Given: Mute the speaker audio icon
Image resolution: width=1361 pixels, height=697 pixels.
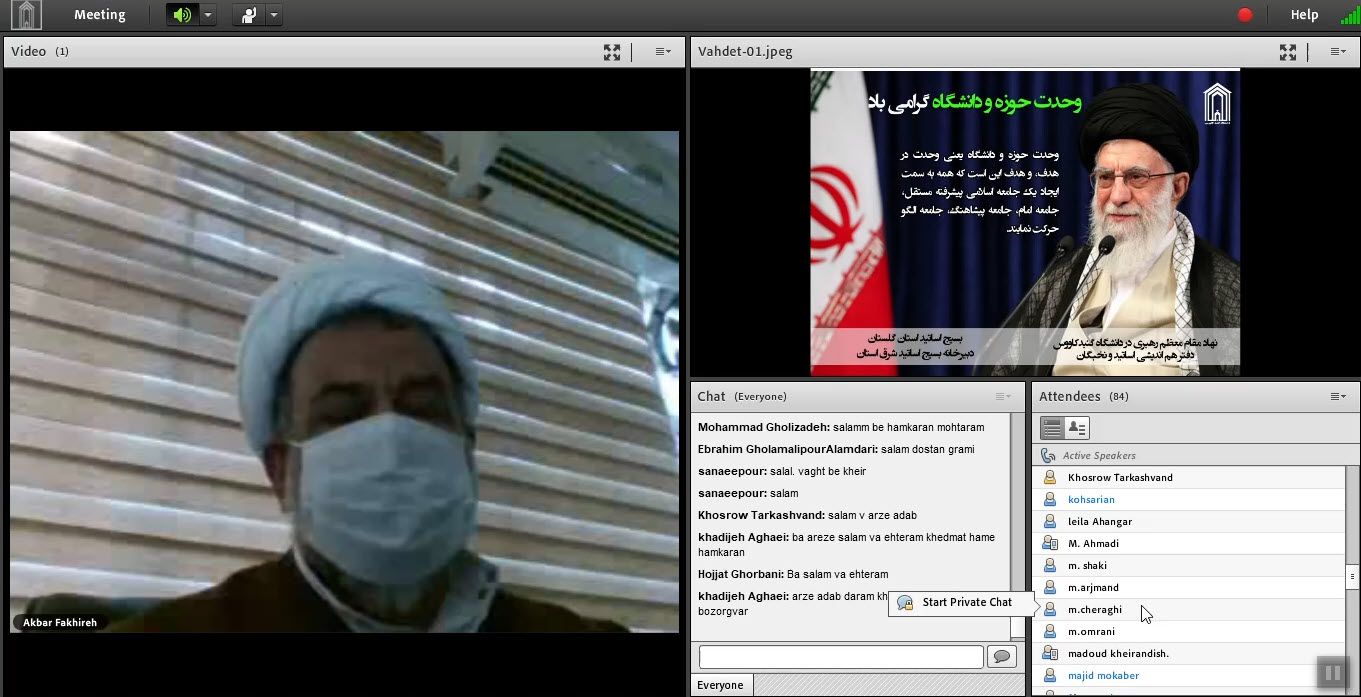Looking at the screenshot, I should tap(182, 15).
